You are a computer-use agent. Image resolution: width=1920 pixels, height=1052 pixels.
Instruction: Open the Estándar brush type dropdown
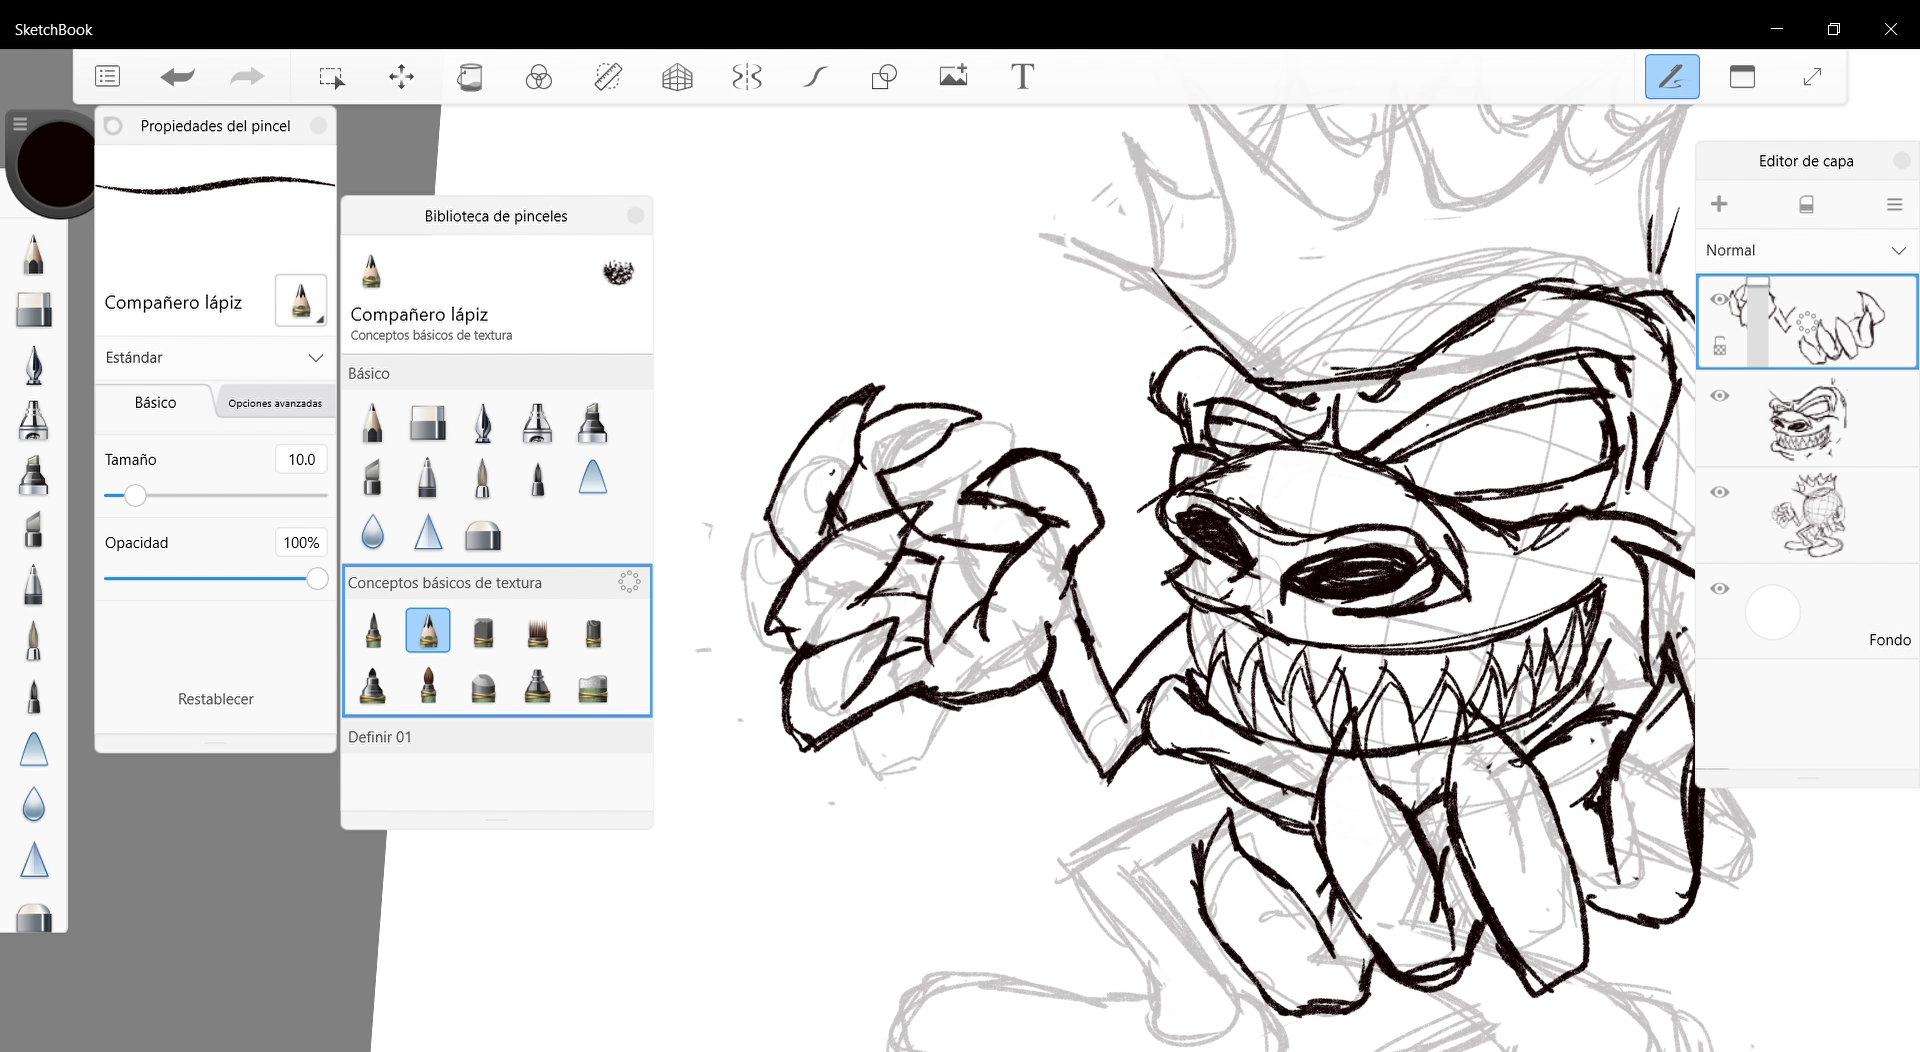click(x=215, y=358)
